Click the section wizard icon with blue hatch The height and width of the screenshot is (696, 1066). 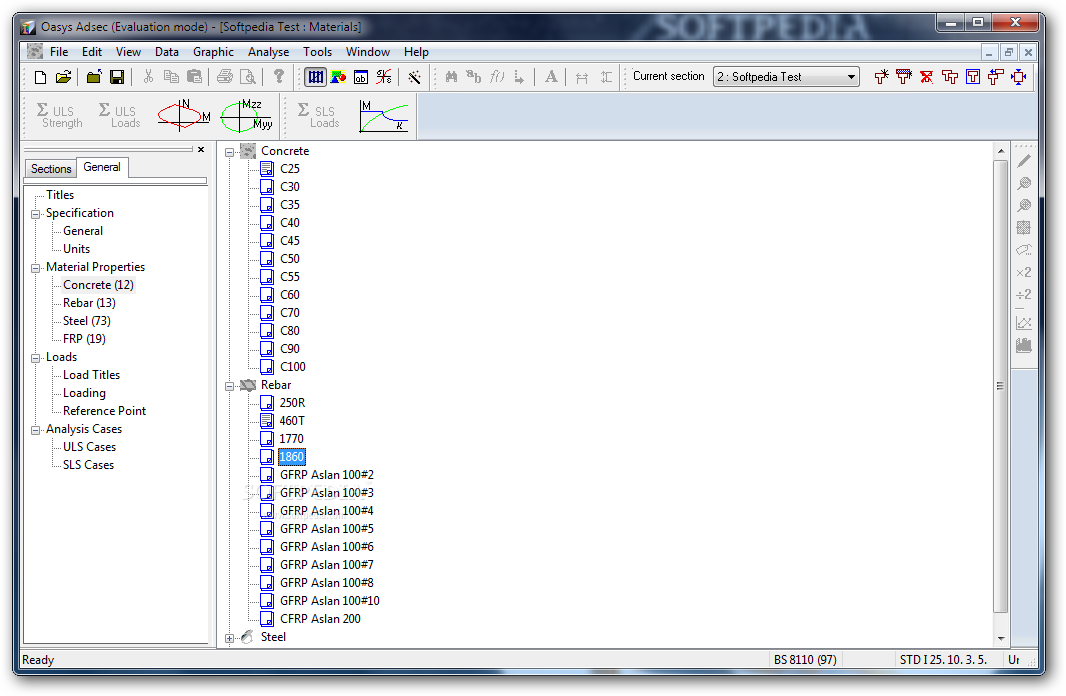coord(904,77)
